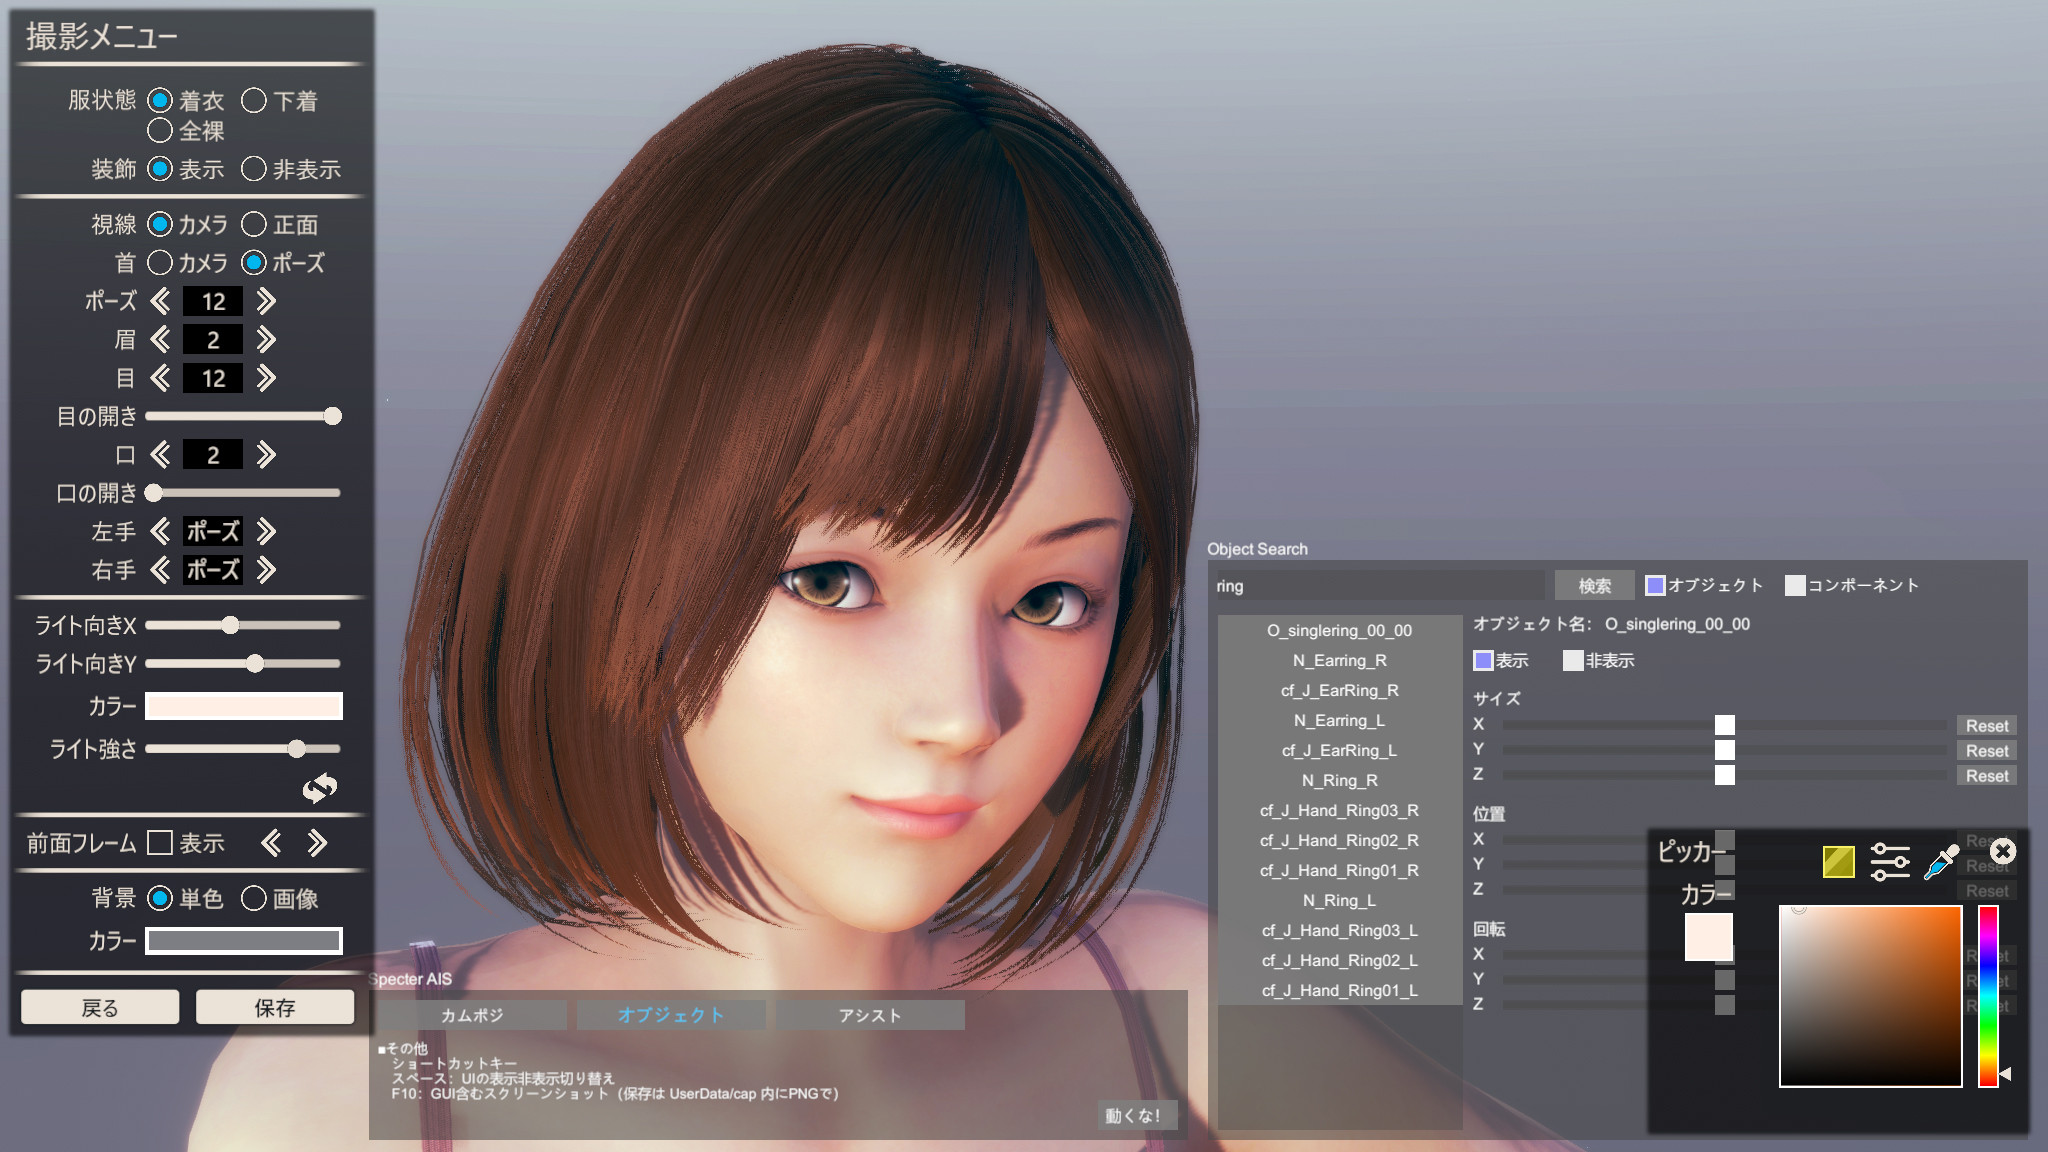
Task: Select 下着 clothing state radio button
Action: pyautogui.click(x=254, y=100)
